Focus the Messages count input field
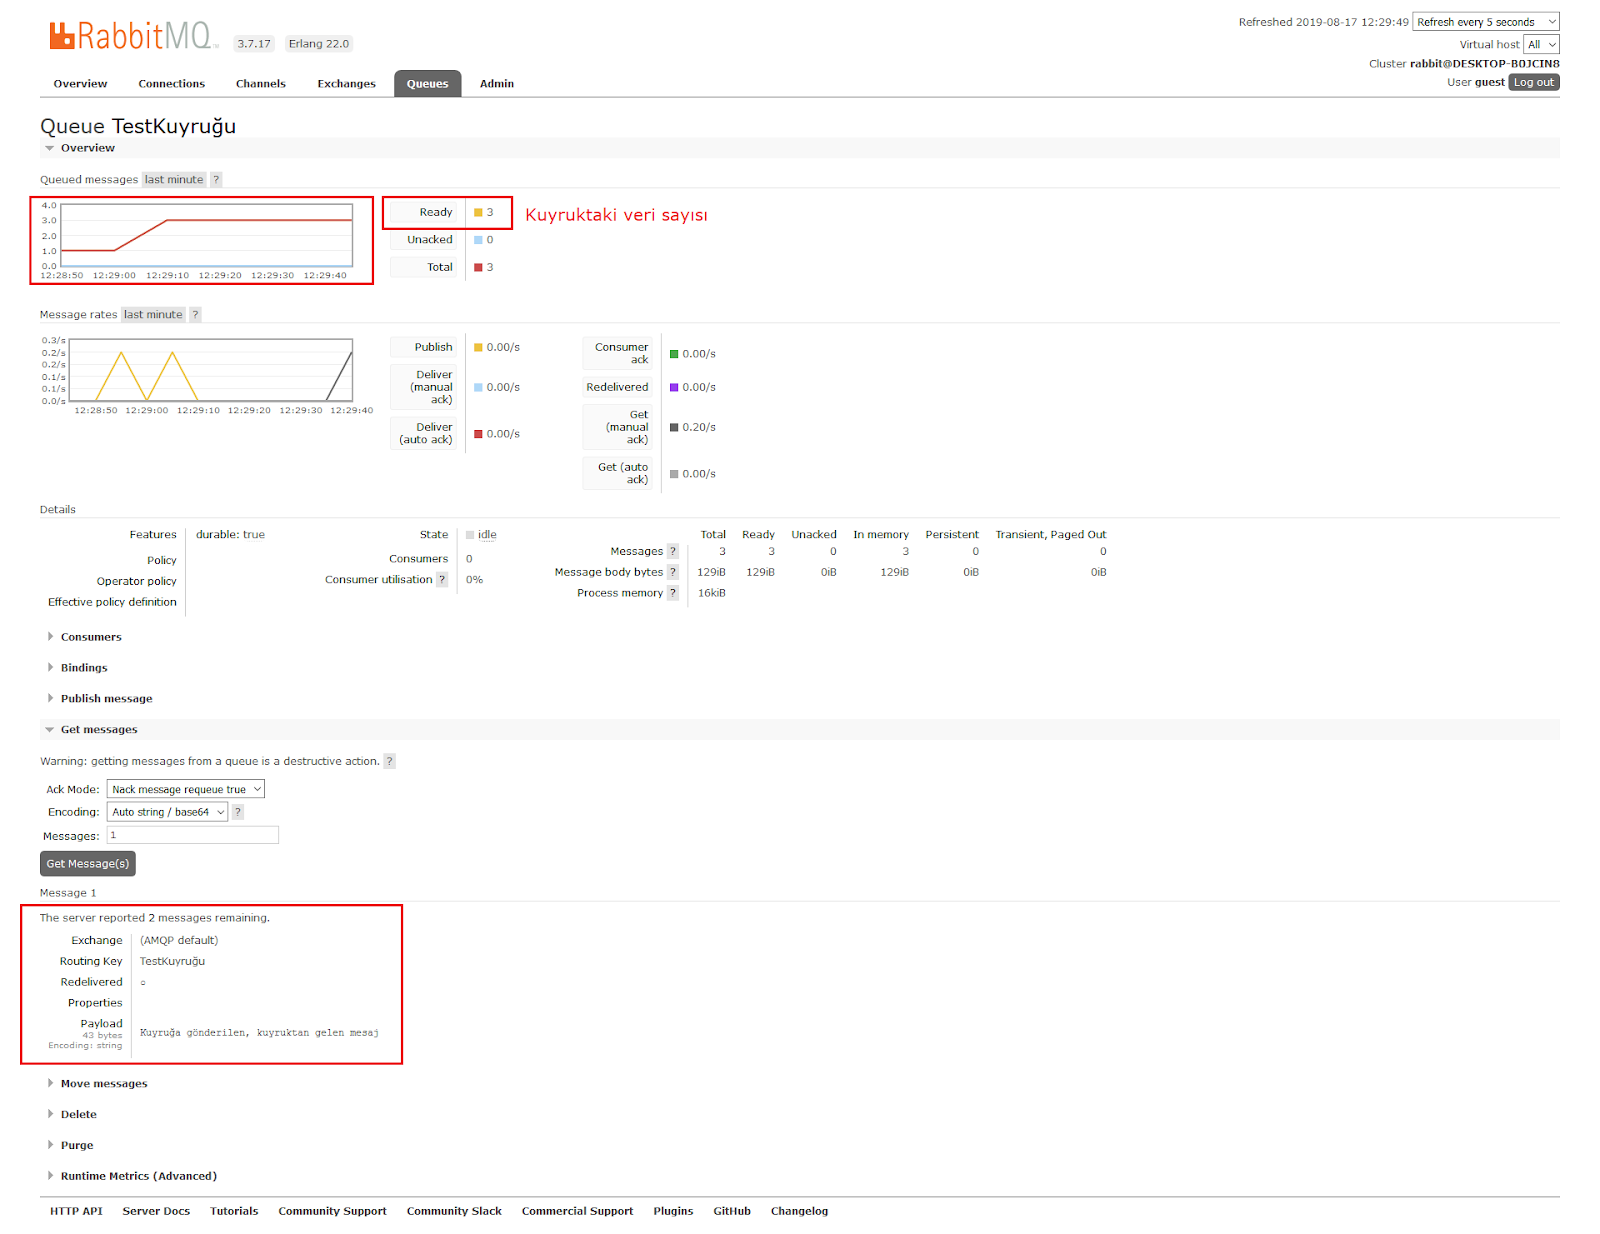The image size is (1600, 1234). tap(193, 836)
